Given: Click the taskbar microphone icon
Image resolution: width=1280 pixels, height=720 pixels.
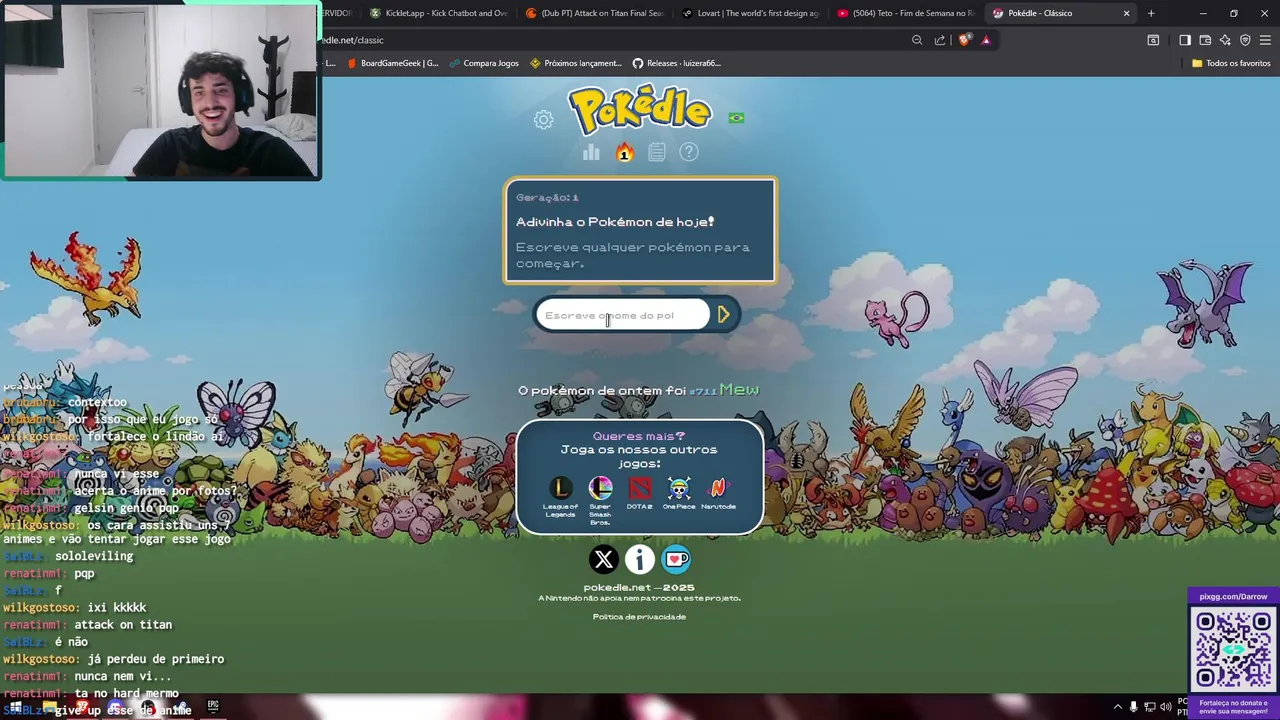Looking at the screenshot, I should (x=1134, y=707).
